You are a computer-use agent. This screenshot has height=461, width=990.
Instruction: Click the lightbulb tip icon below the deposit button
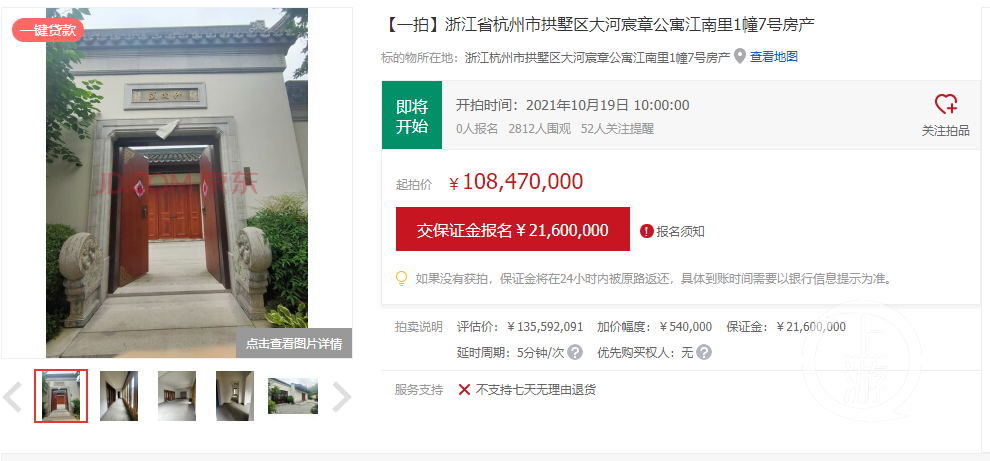click(401, 278)
